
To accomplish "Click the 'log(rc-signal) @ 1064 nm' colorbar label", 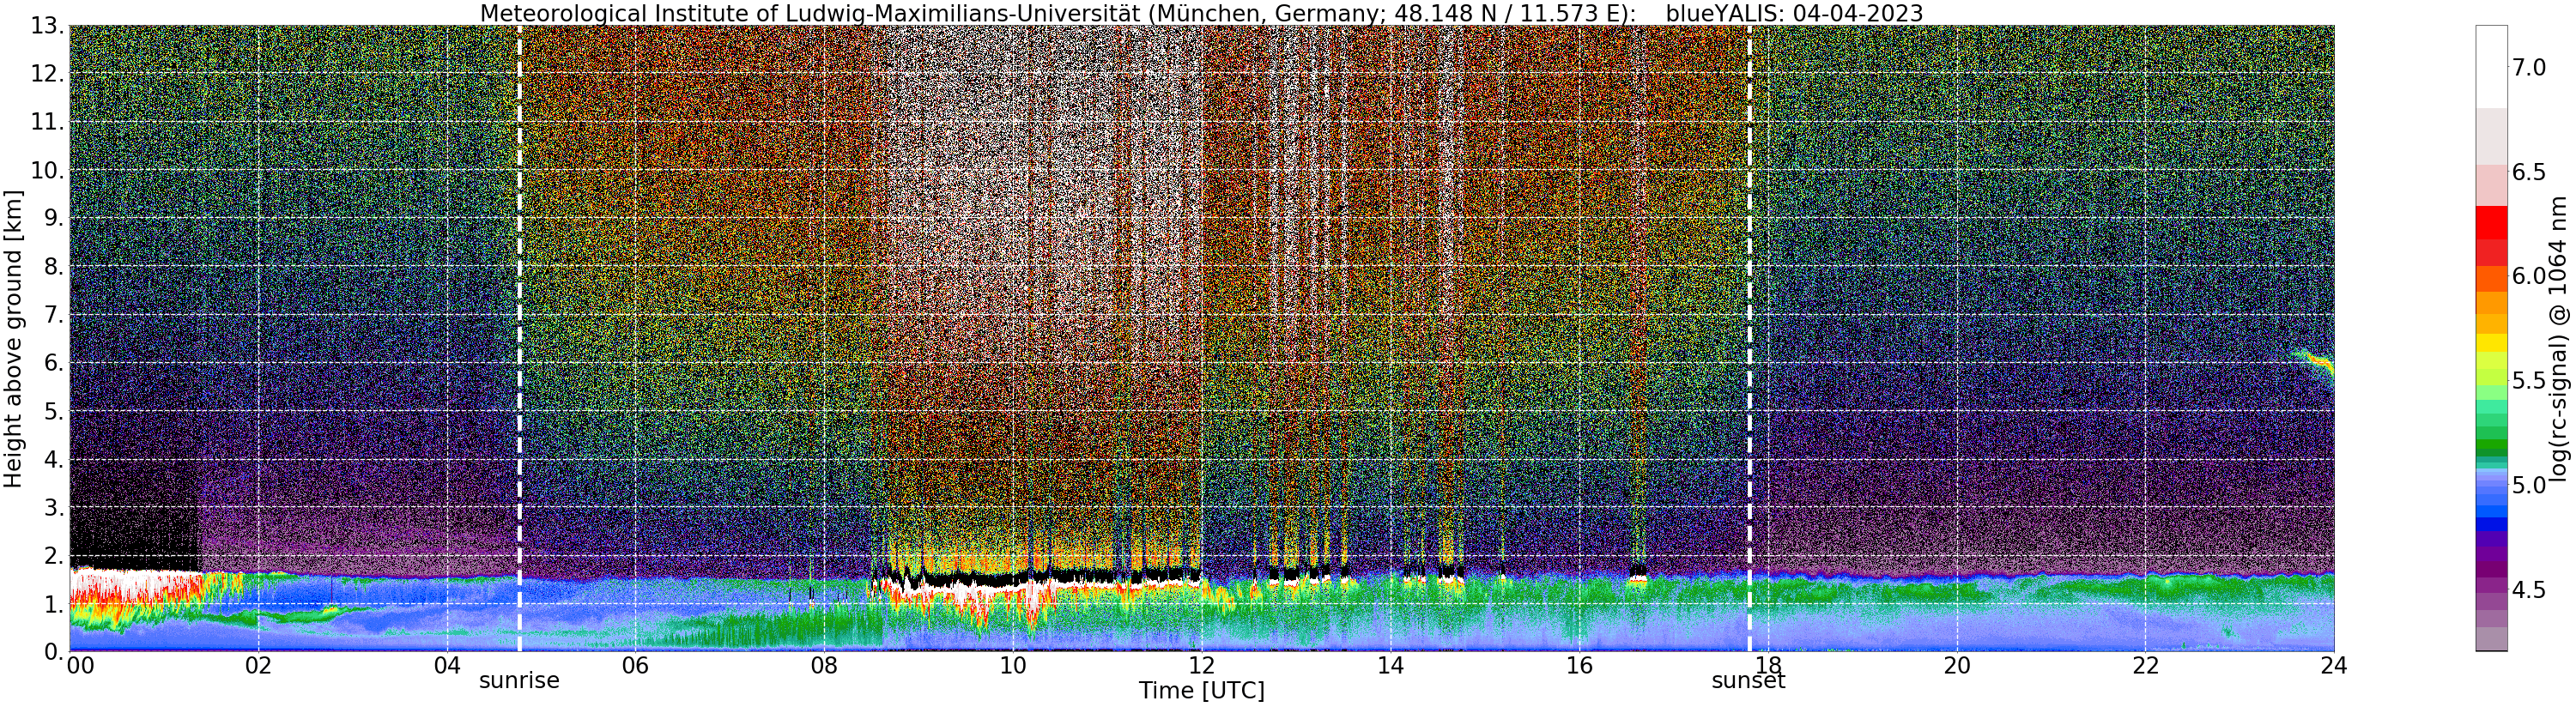I will click(2558, 338).
